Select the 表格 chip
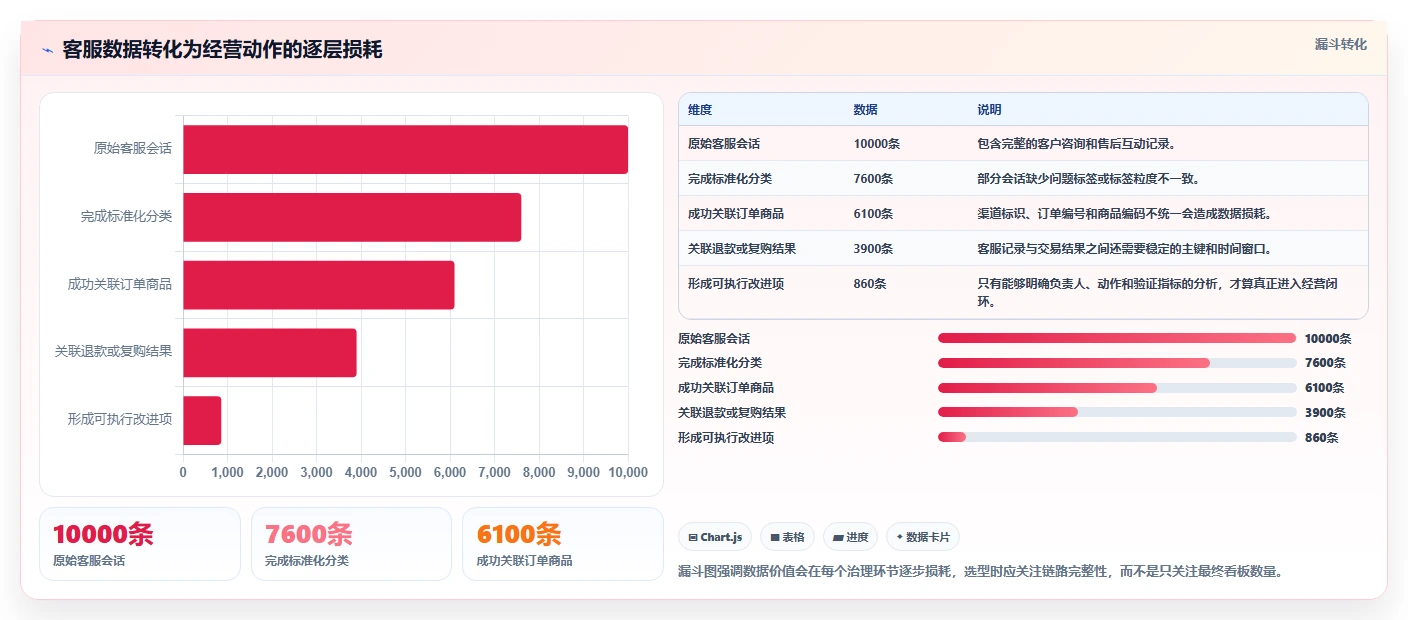 pos(787,537)
